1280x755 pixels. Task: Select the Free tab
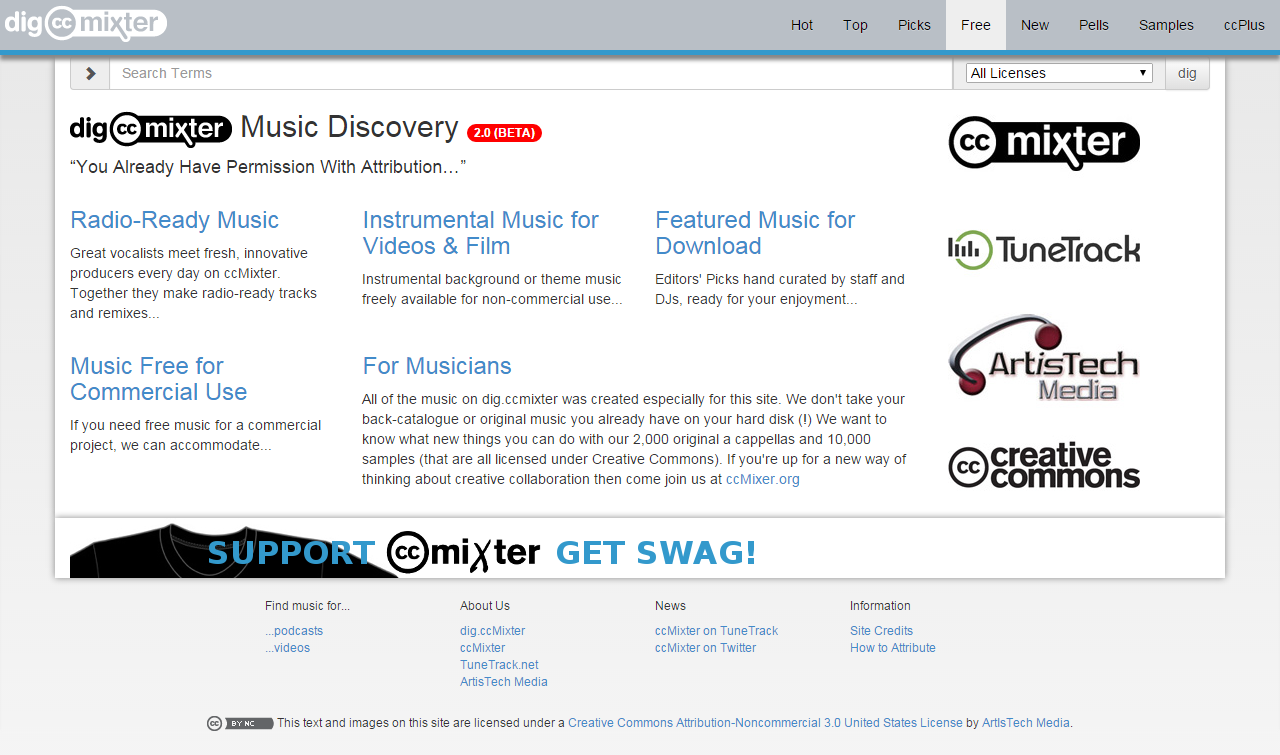point(976,25)
